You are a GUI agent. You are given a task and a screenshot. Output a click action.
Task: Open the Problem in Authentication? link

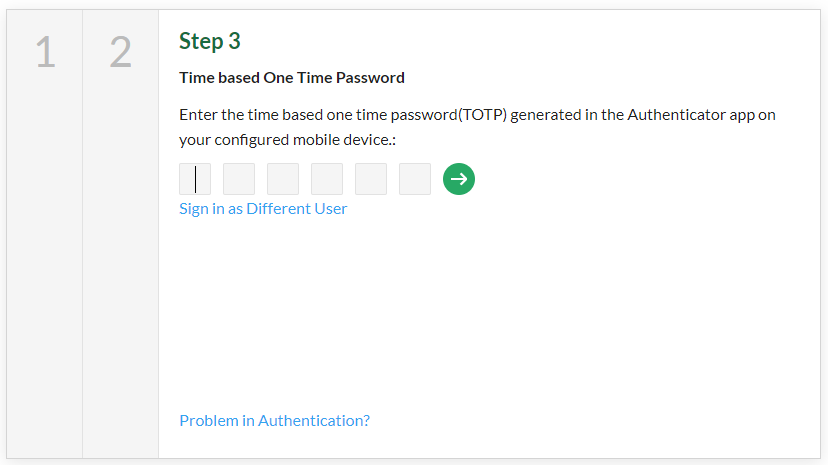pos(274,420)
